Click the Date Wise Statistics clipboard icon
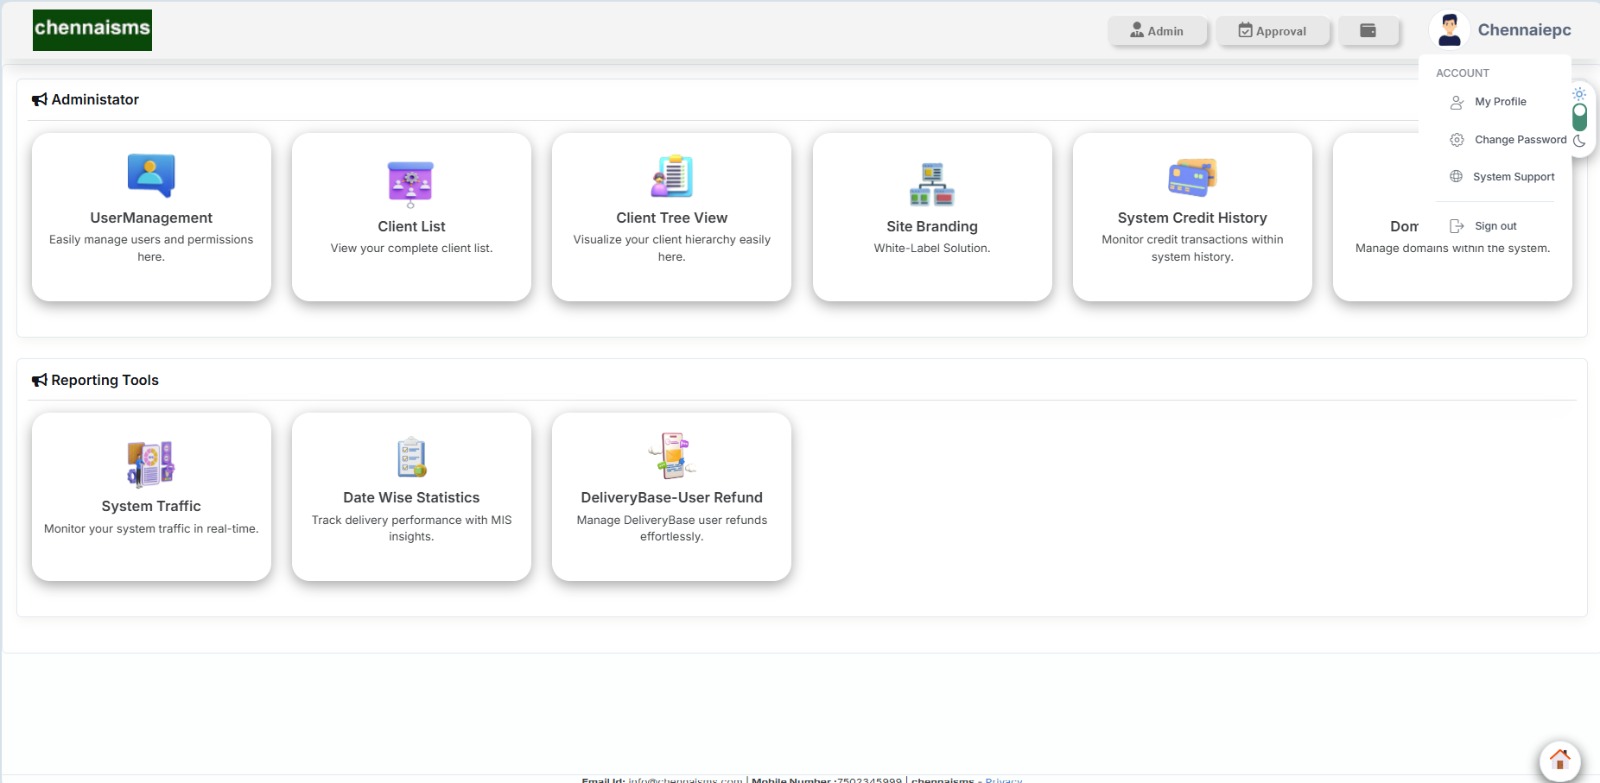The image size is (1600, 783). pyautogui.click(x=411, y=457)
